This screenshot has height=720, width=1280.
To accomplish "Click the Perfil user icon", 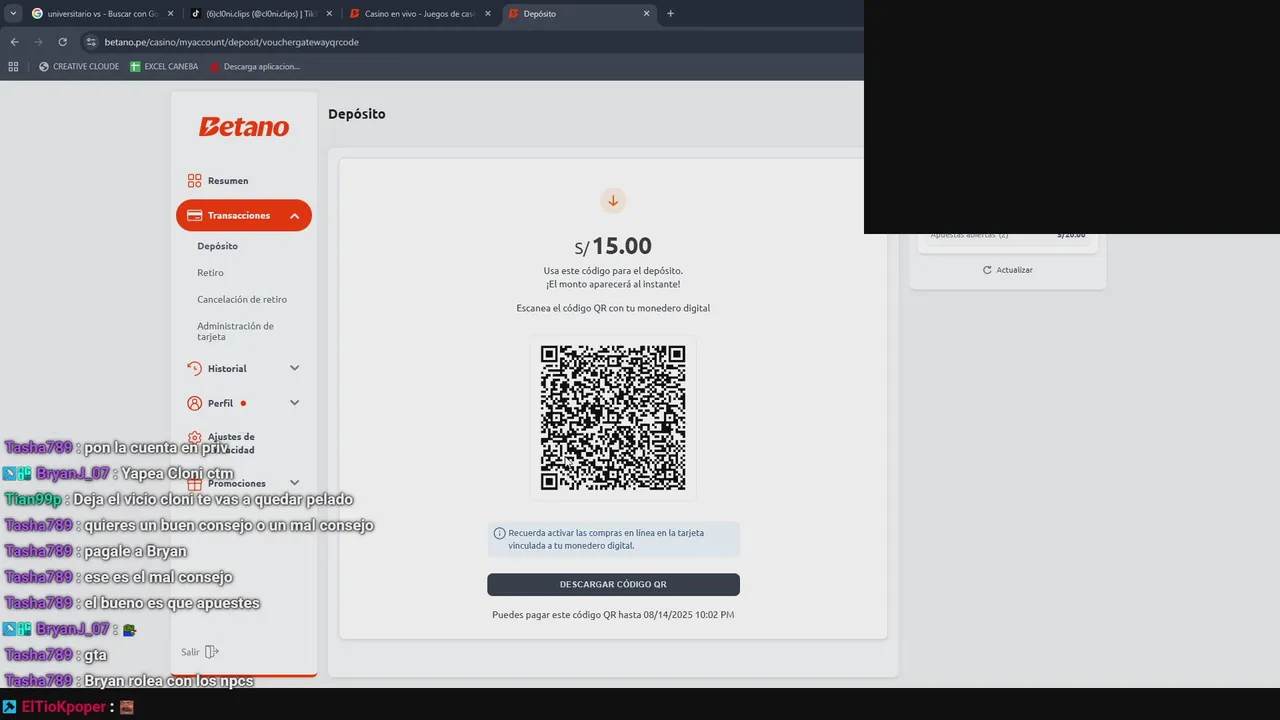I will (x=195, y=403).
